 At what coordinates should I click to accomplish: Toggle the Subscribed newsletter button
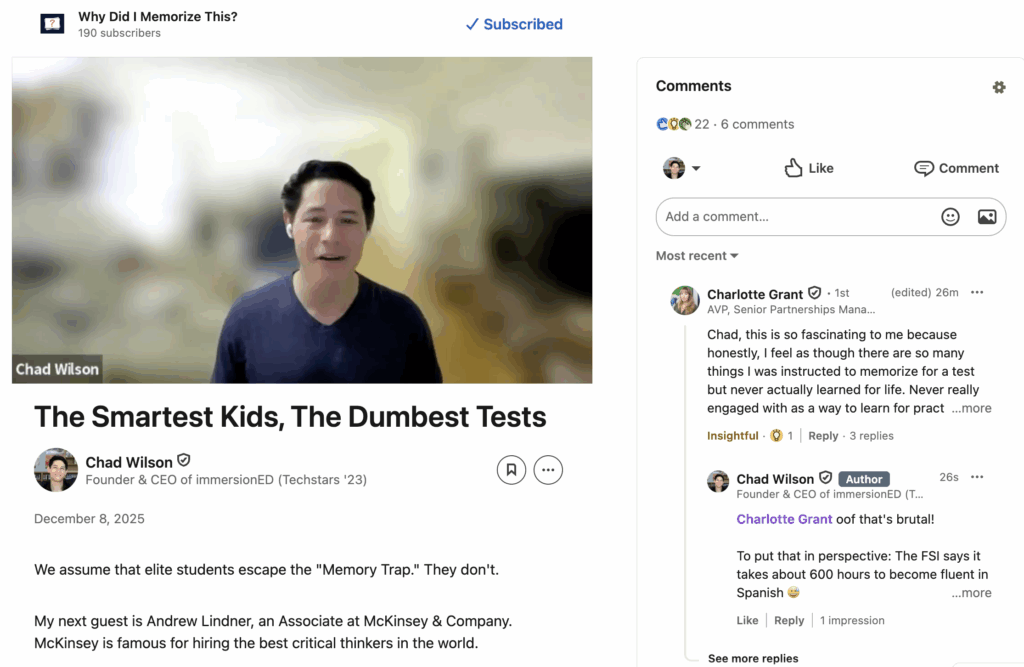pyautogui.click(x=514, y=24)
